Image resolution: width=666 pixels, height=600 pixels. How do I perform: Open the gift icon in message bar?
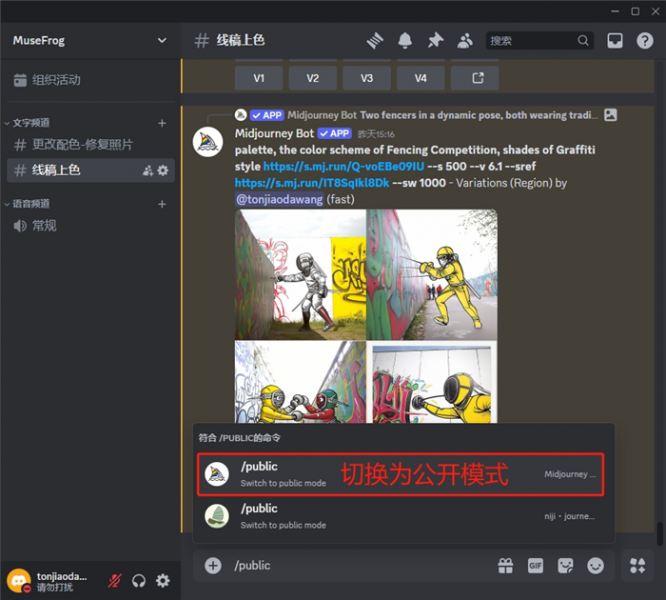pos(505,566)
